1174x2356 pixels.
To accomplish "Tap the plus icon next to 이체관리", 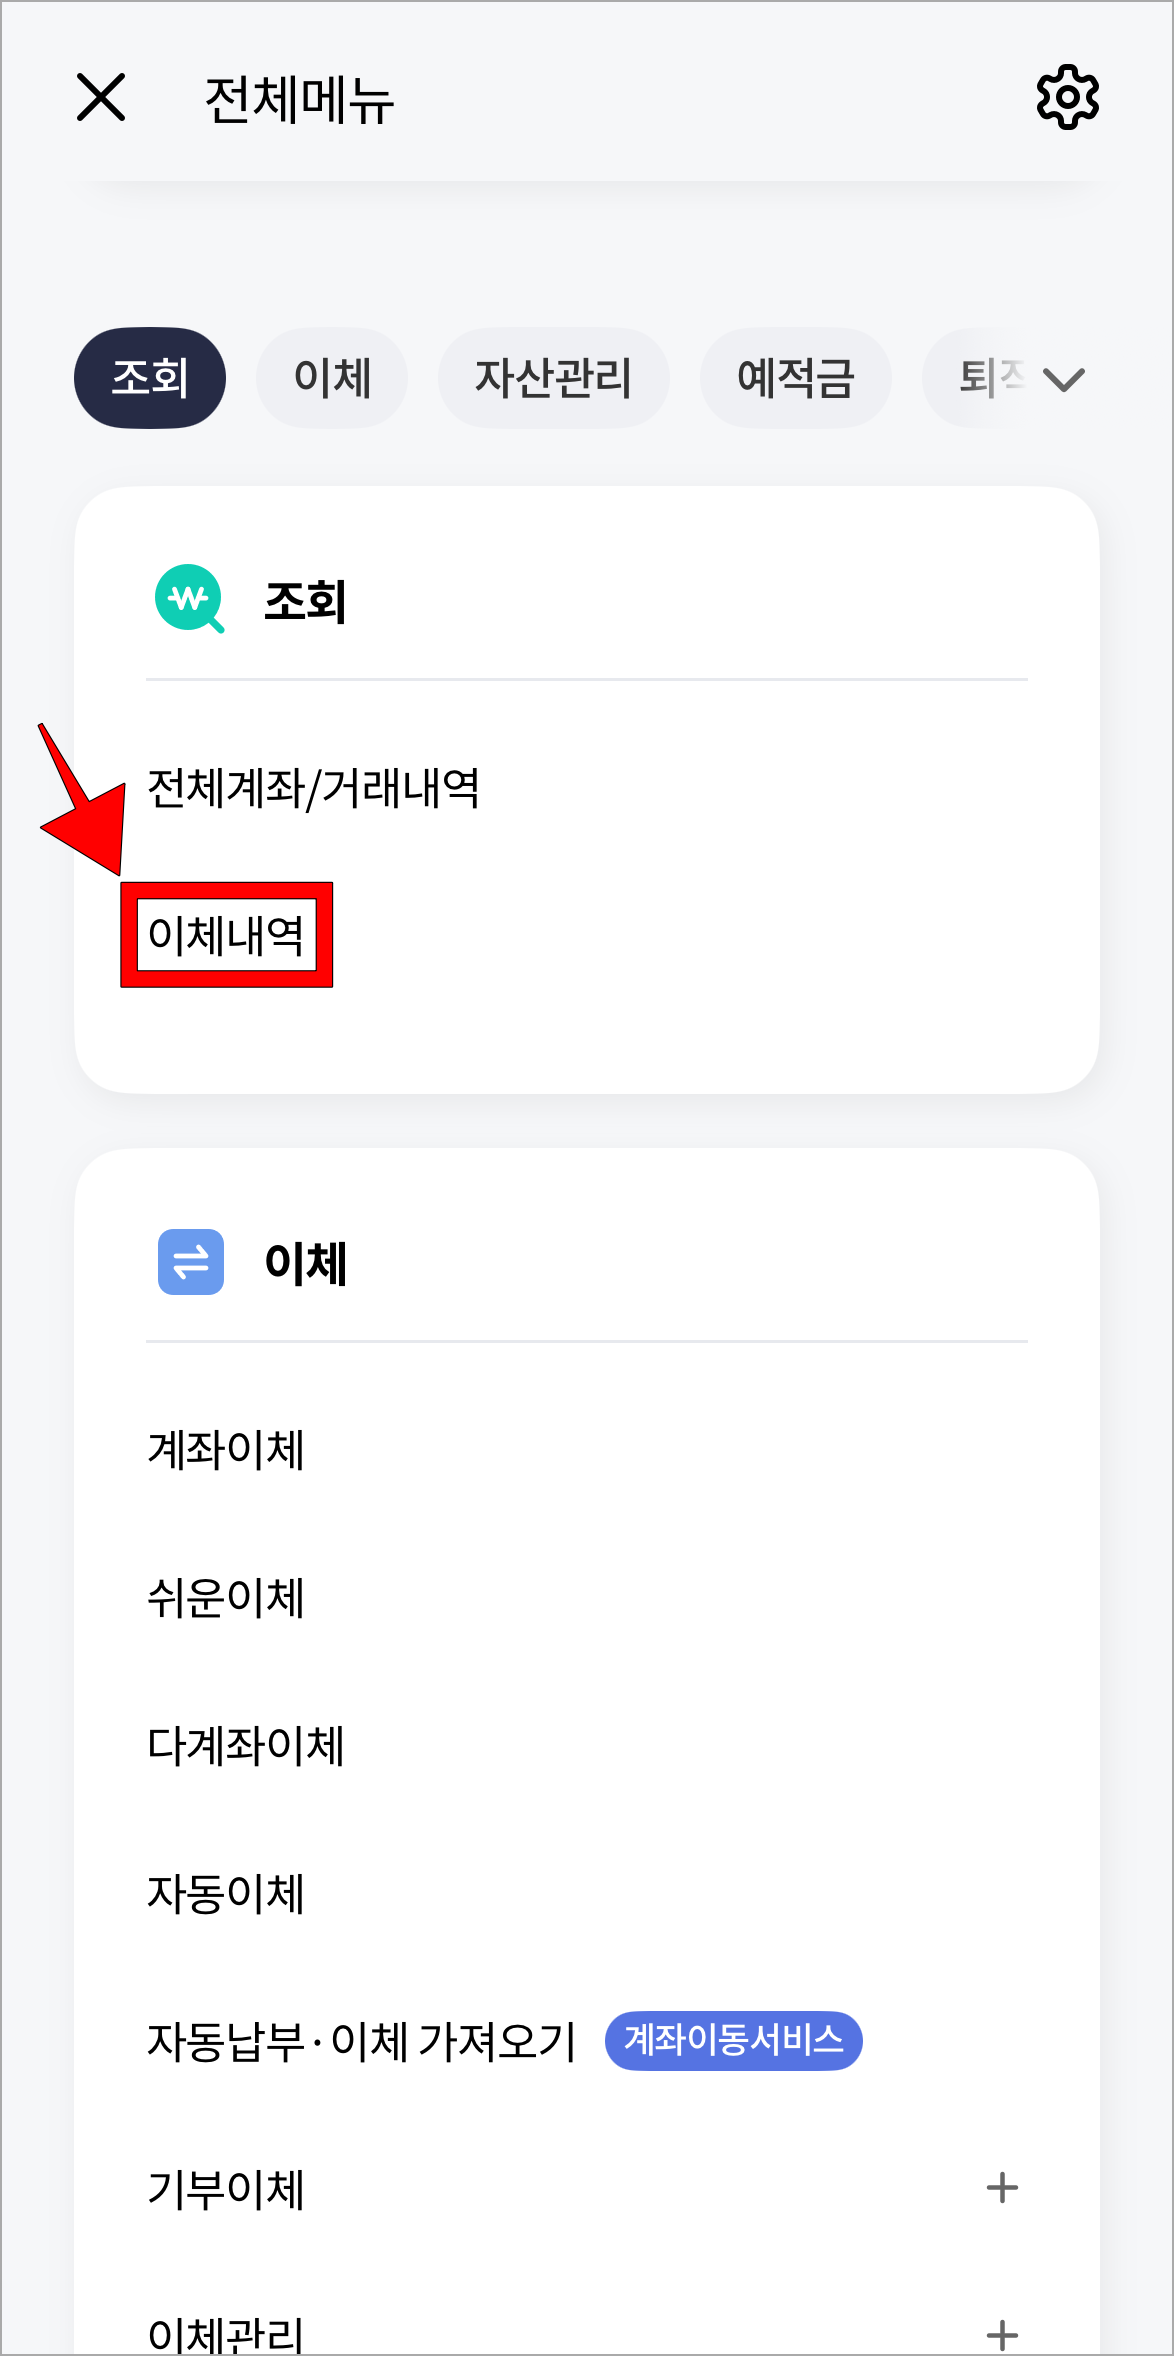I will [x=1001, y=2336].
